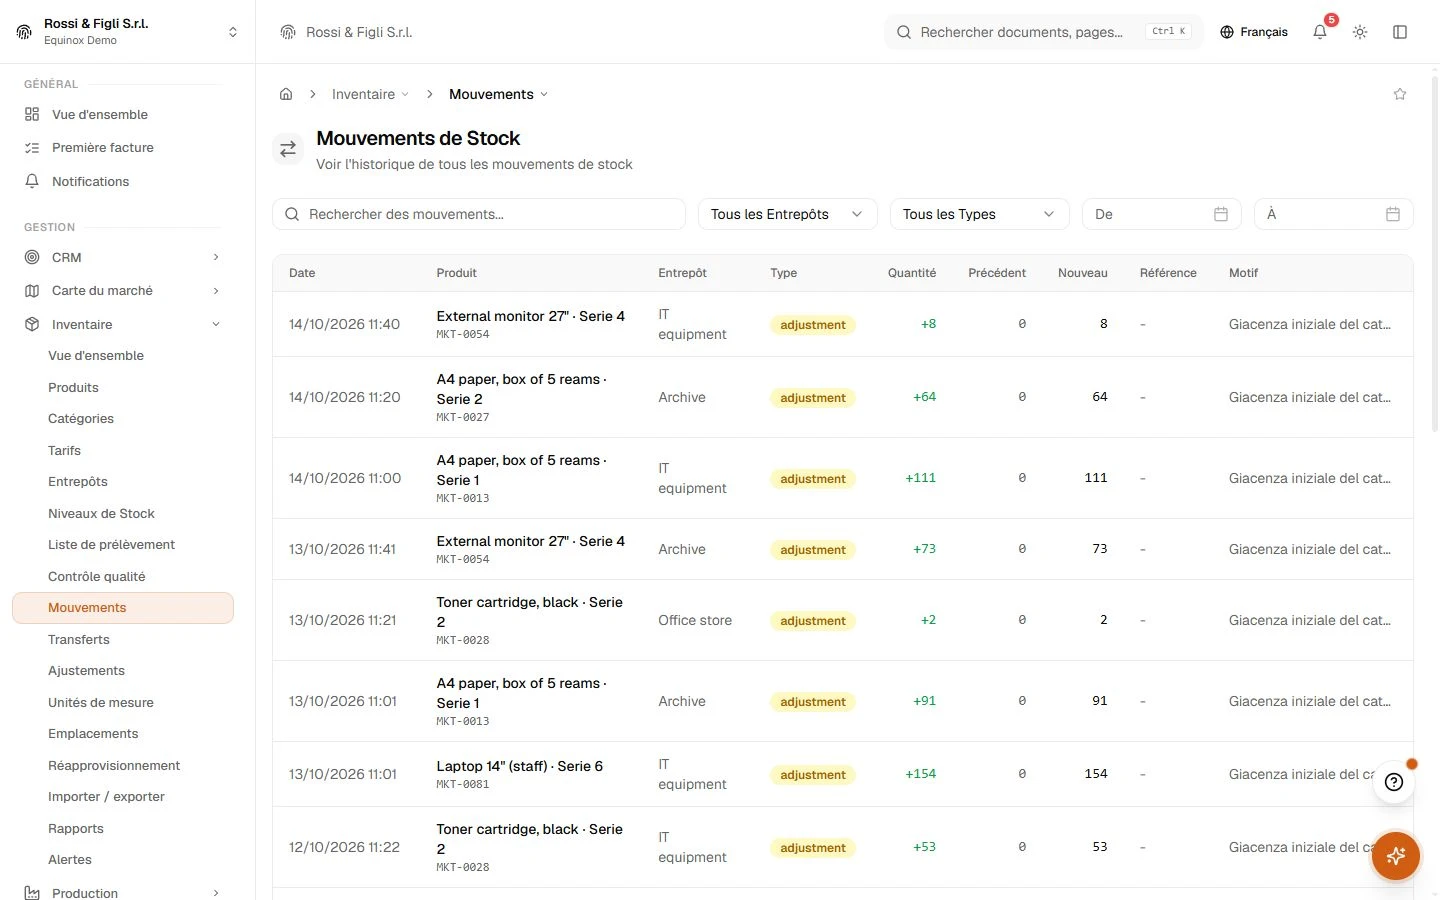Image resolution: width=1440 pixels, height=900 pixels.
Task: Expand the Carte du marché section chevron
Action: tap(216, 291)
